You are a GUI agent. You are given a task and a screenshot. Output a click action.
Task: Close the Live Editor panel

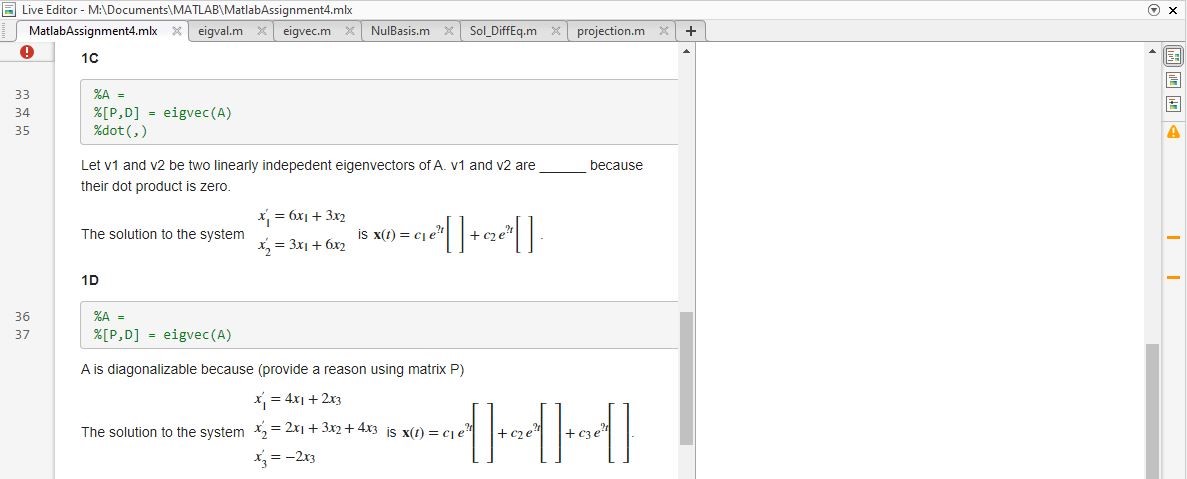(1173, 10)
